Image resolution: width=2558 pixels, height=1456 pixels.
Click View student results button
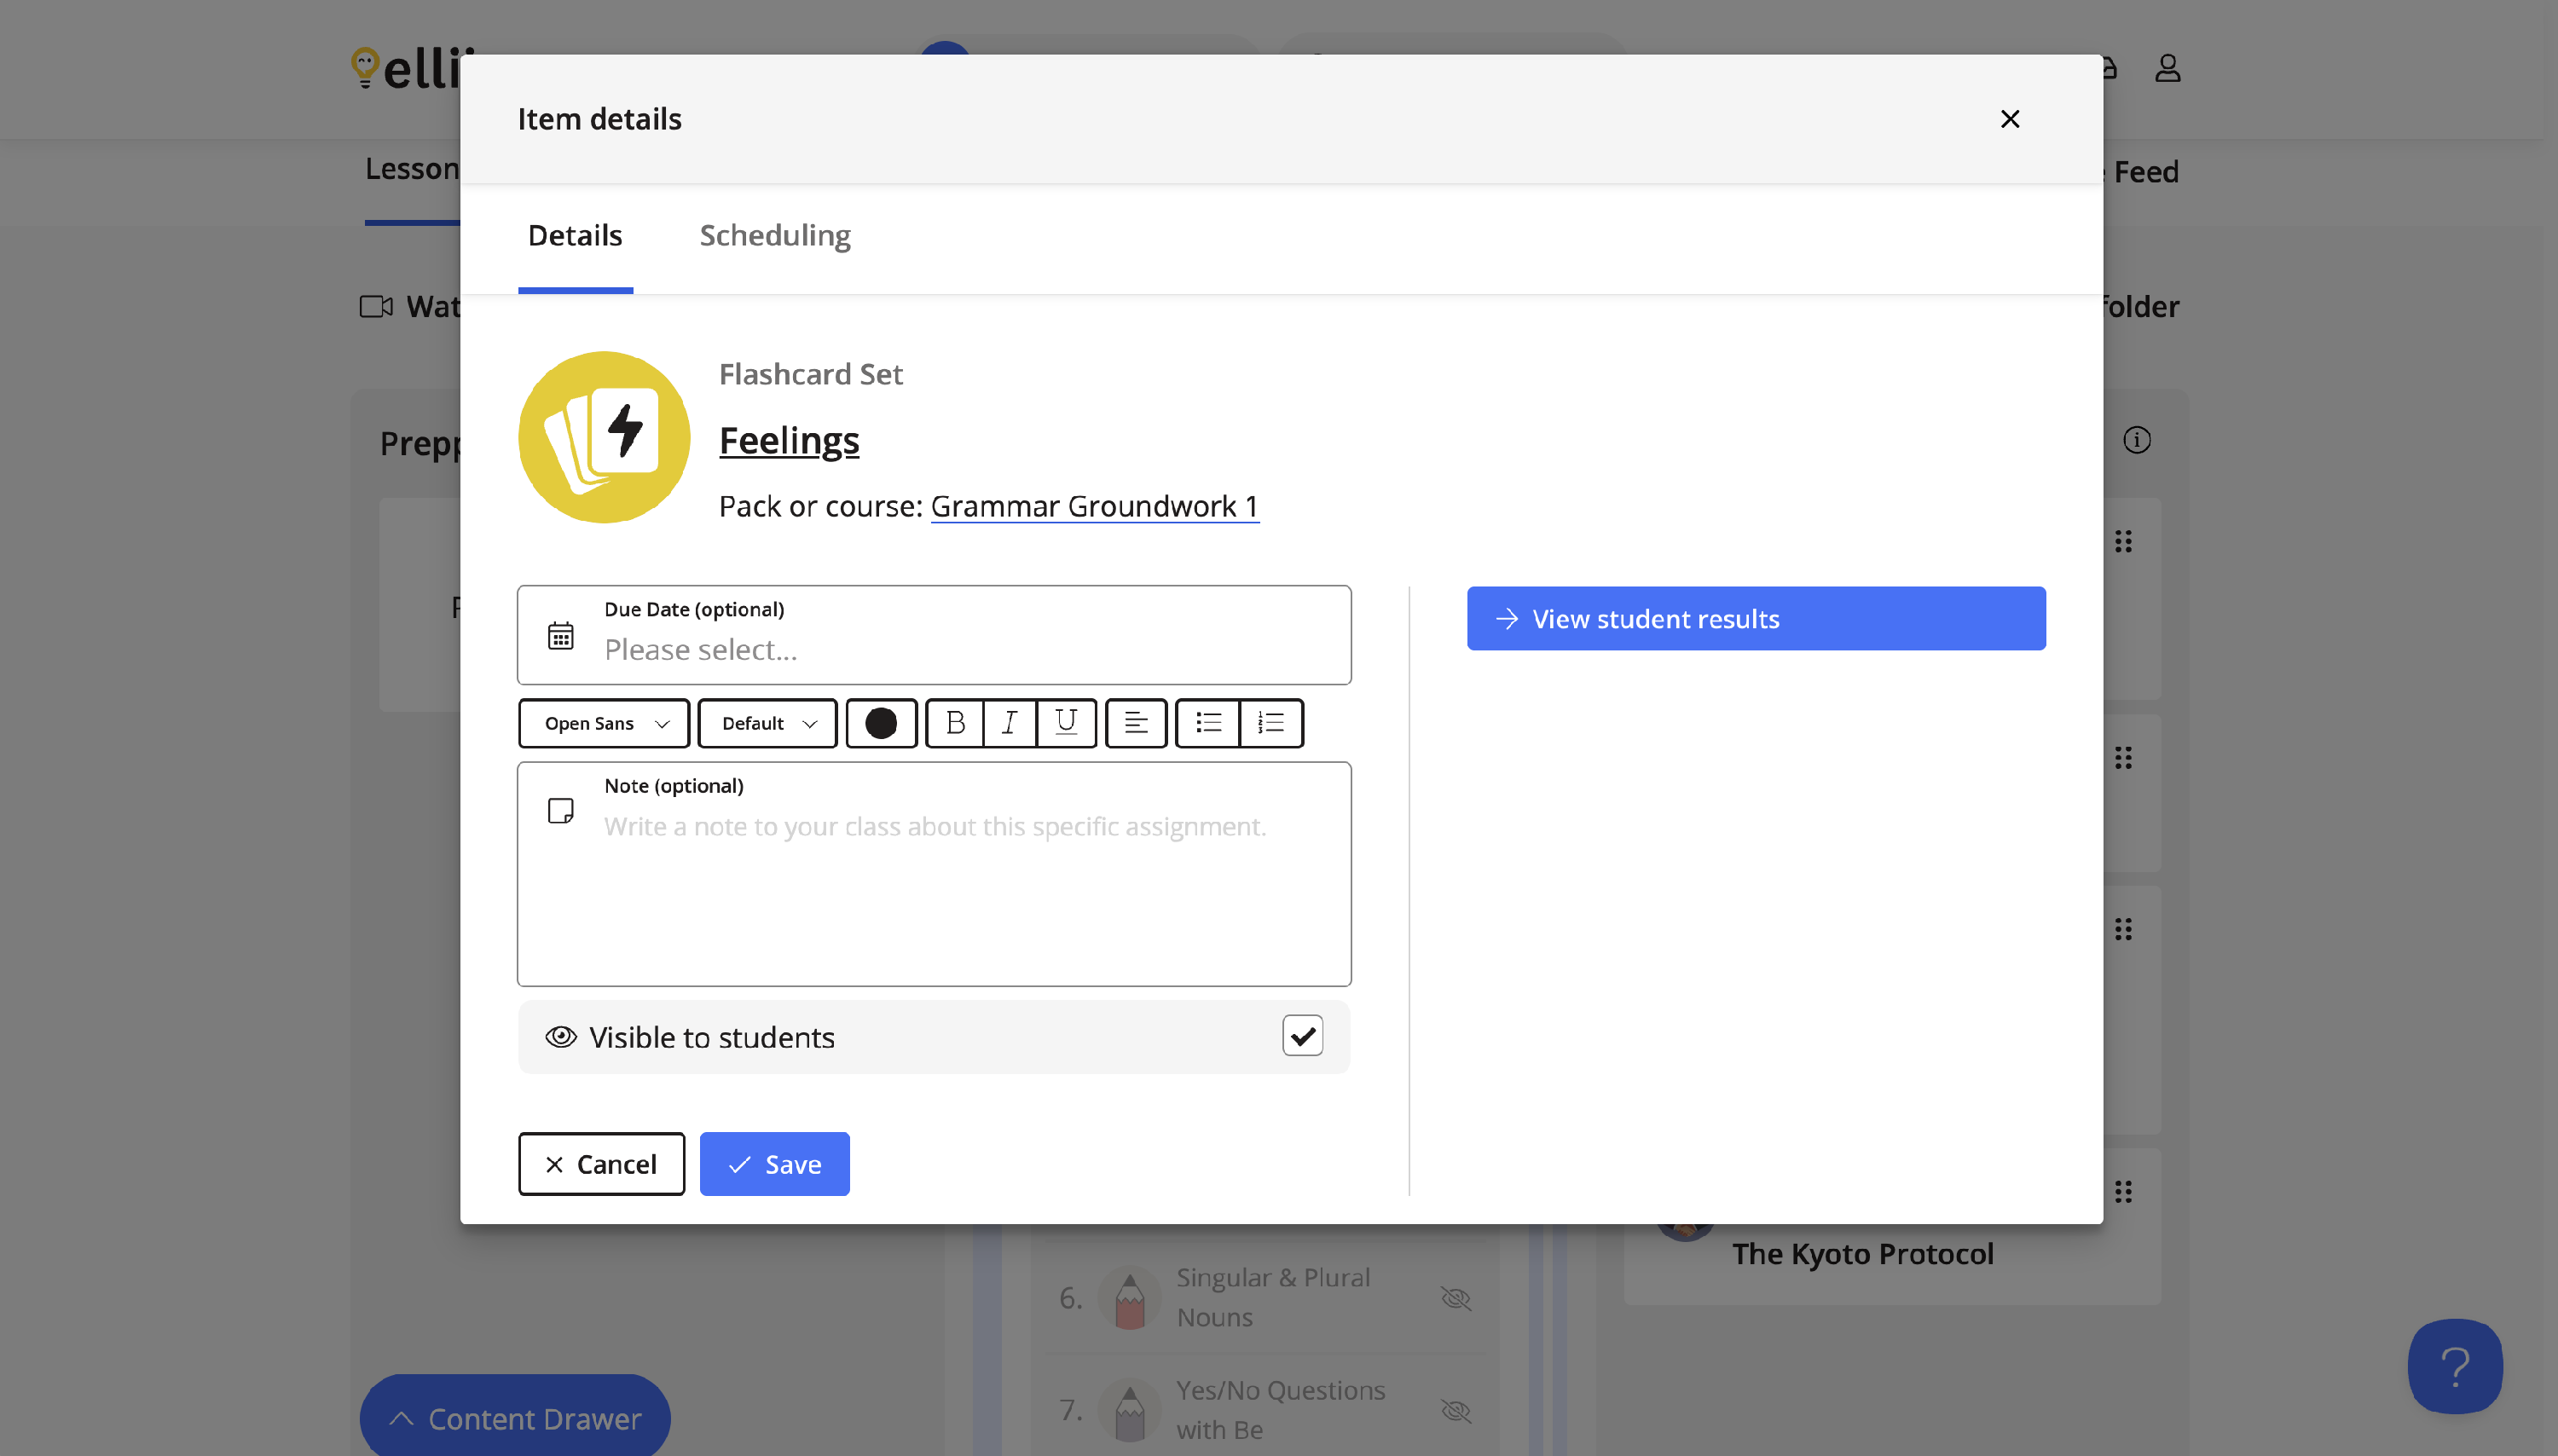pos(1755,618)
